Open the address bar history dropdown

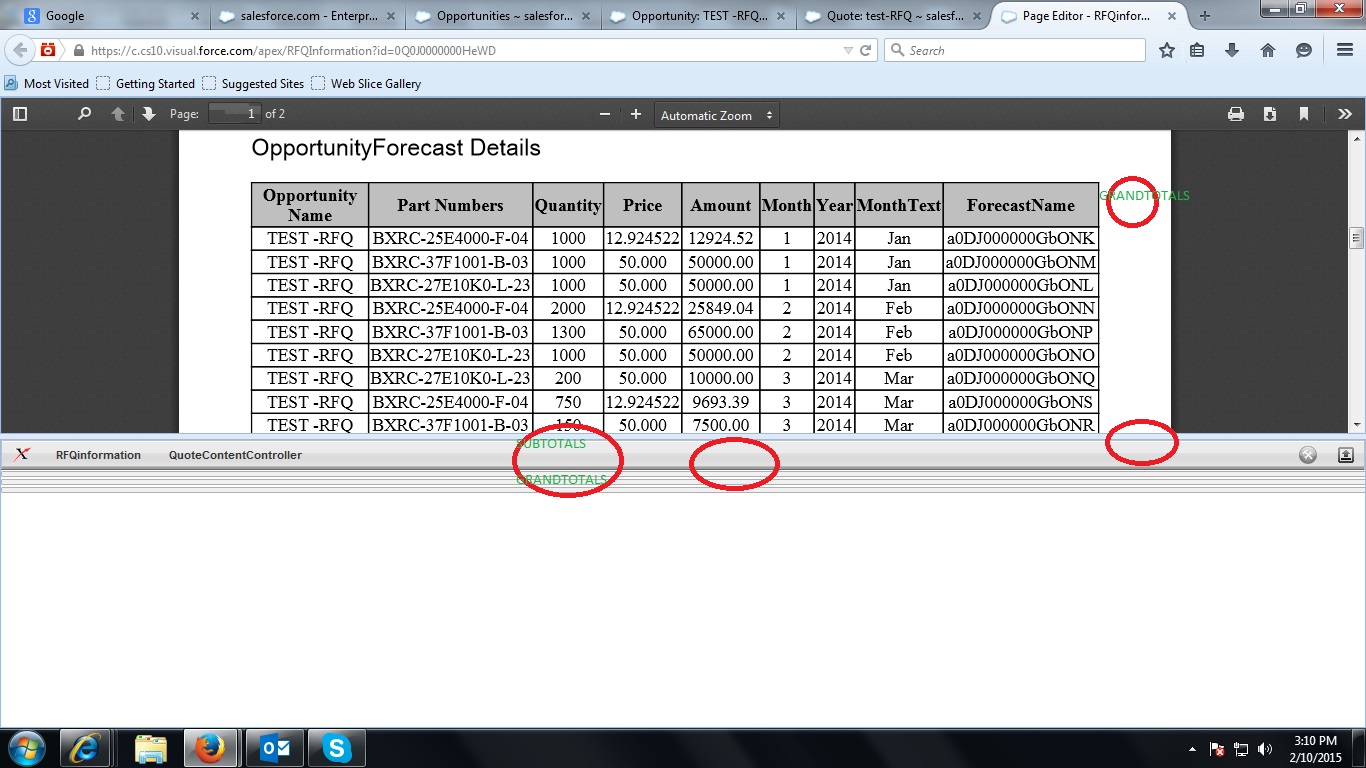coord(848,50)
